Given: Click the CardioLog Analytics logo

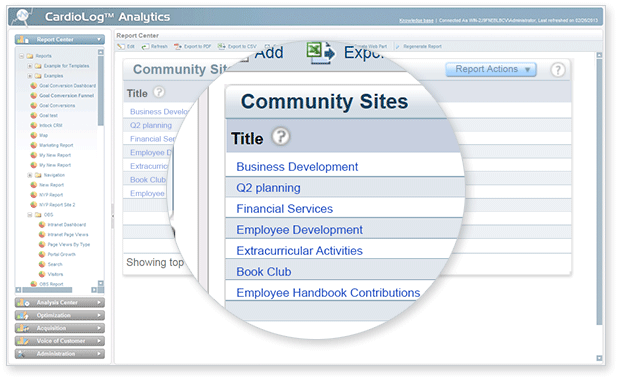Looking at the screenshot, I should [23, 17].
